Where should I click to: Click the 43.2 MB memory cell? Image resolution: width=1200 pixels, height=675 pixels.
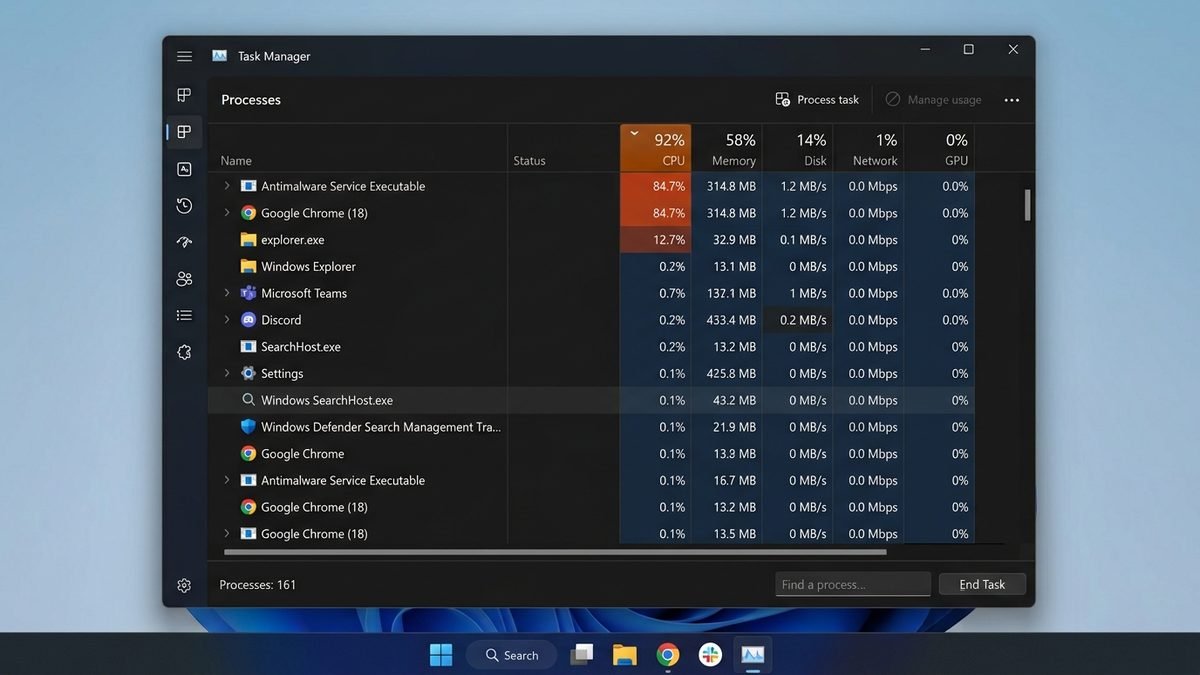coord(727,400)
